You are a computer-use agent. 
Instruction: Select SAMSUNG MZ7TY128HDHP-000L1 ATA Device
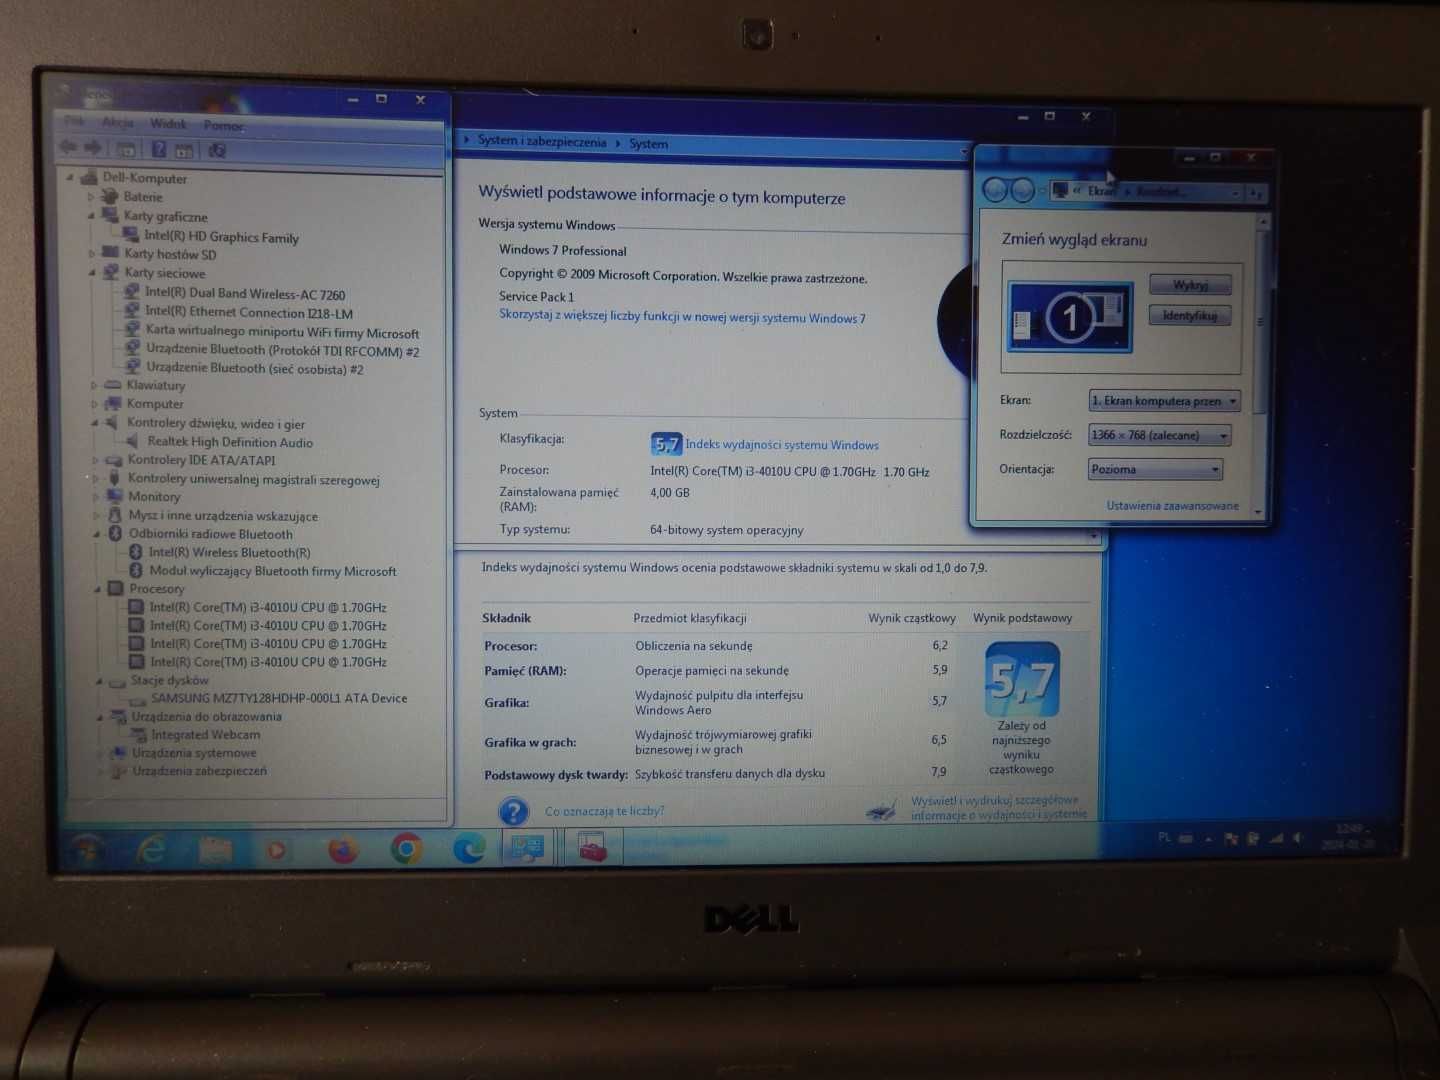click(x=279, y=698)
